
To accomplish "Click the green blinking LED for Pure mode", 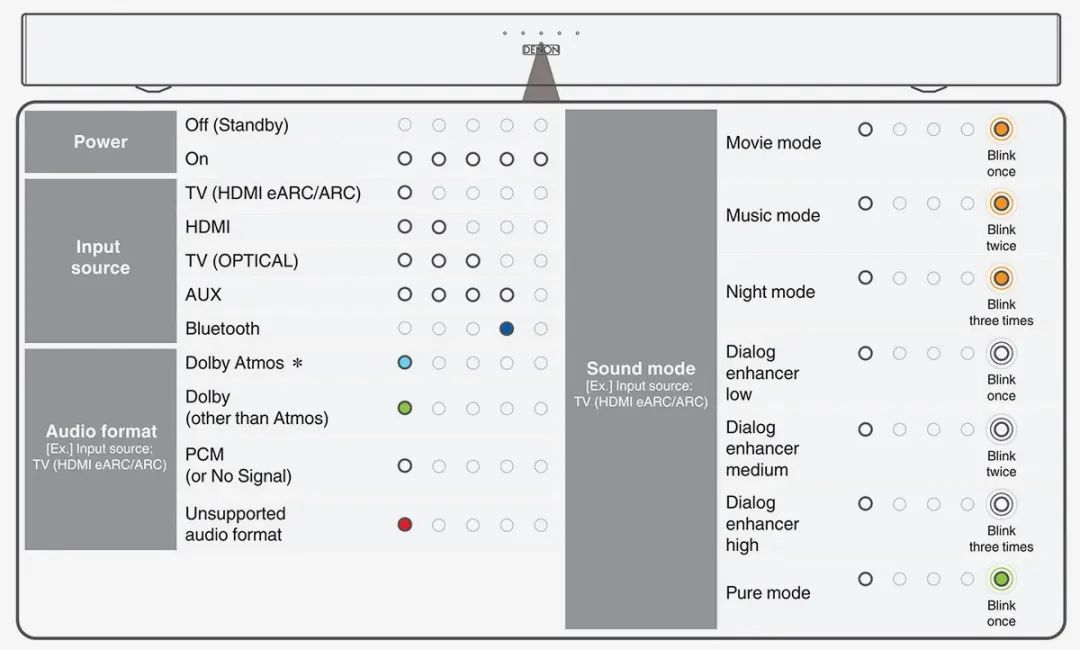I will pyautogui.click(x=1001, y=579).
